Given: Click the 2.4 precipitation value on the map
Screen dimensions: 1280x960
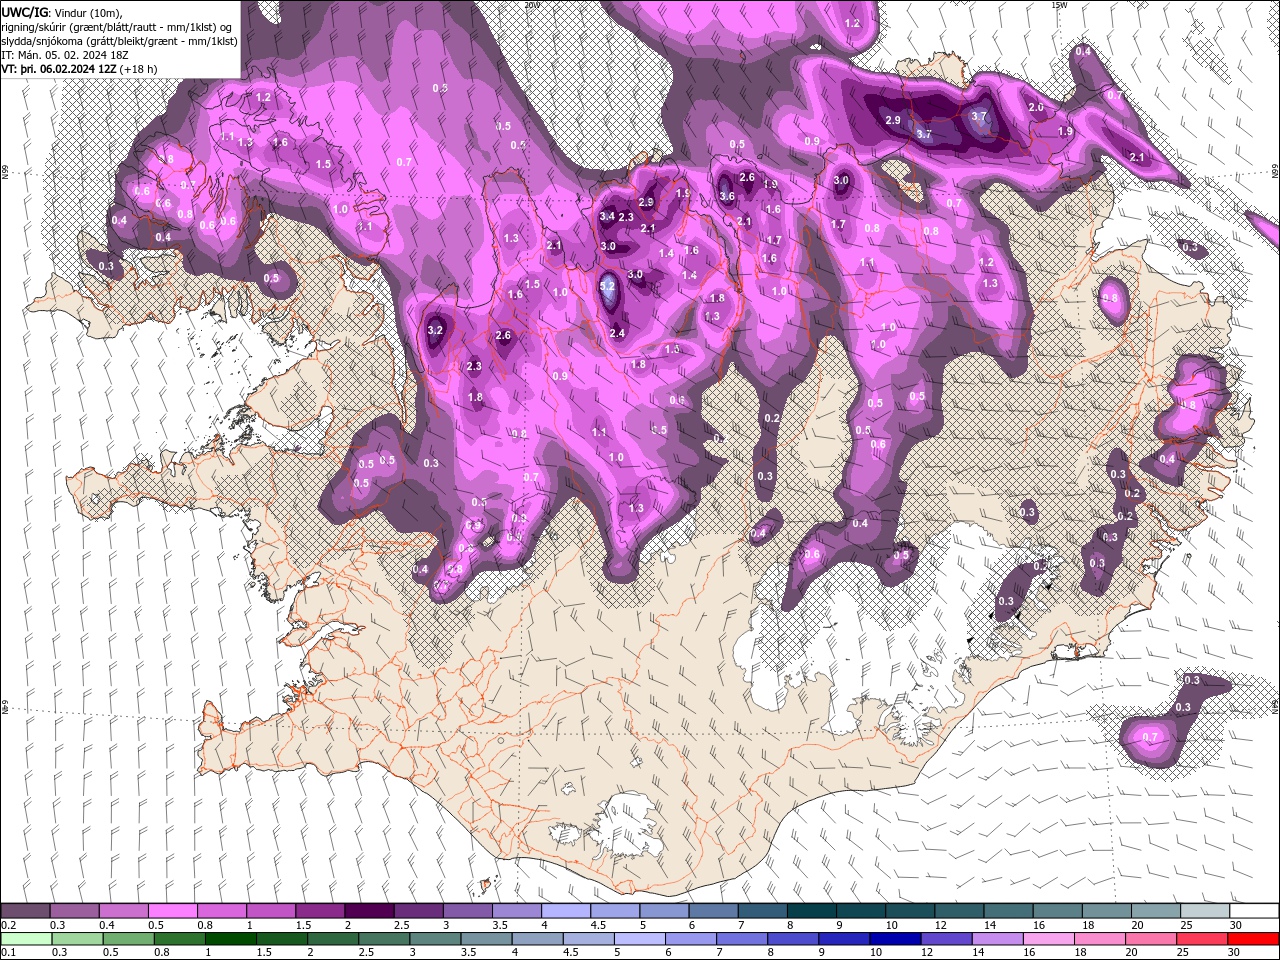Looking at the screenshot, I should (617, 333).
